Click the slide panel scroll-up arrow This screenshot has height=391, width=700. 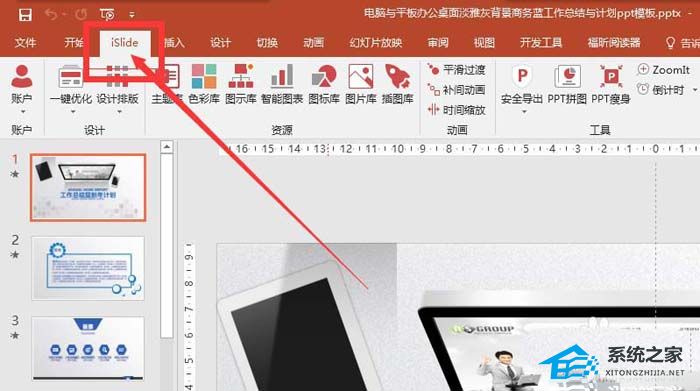tap(167, 147)
